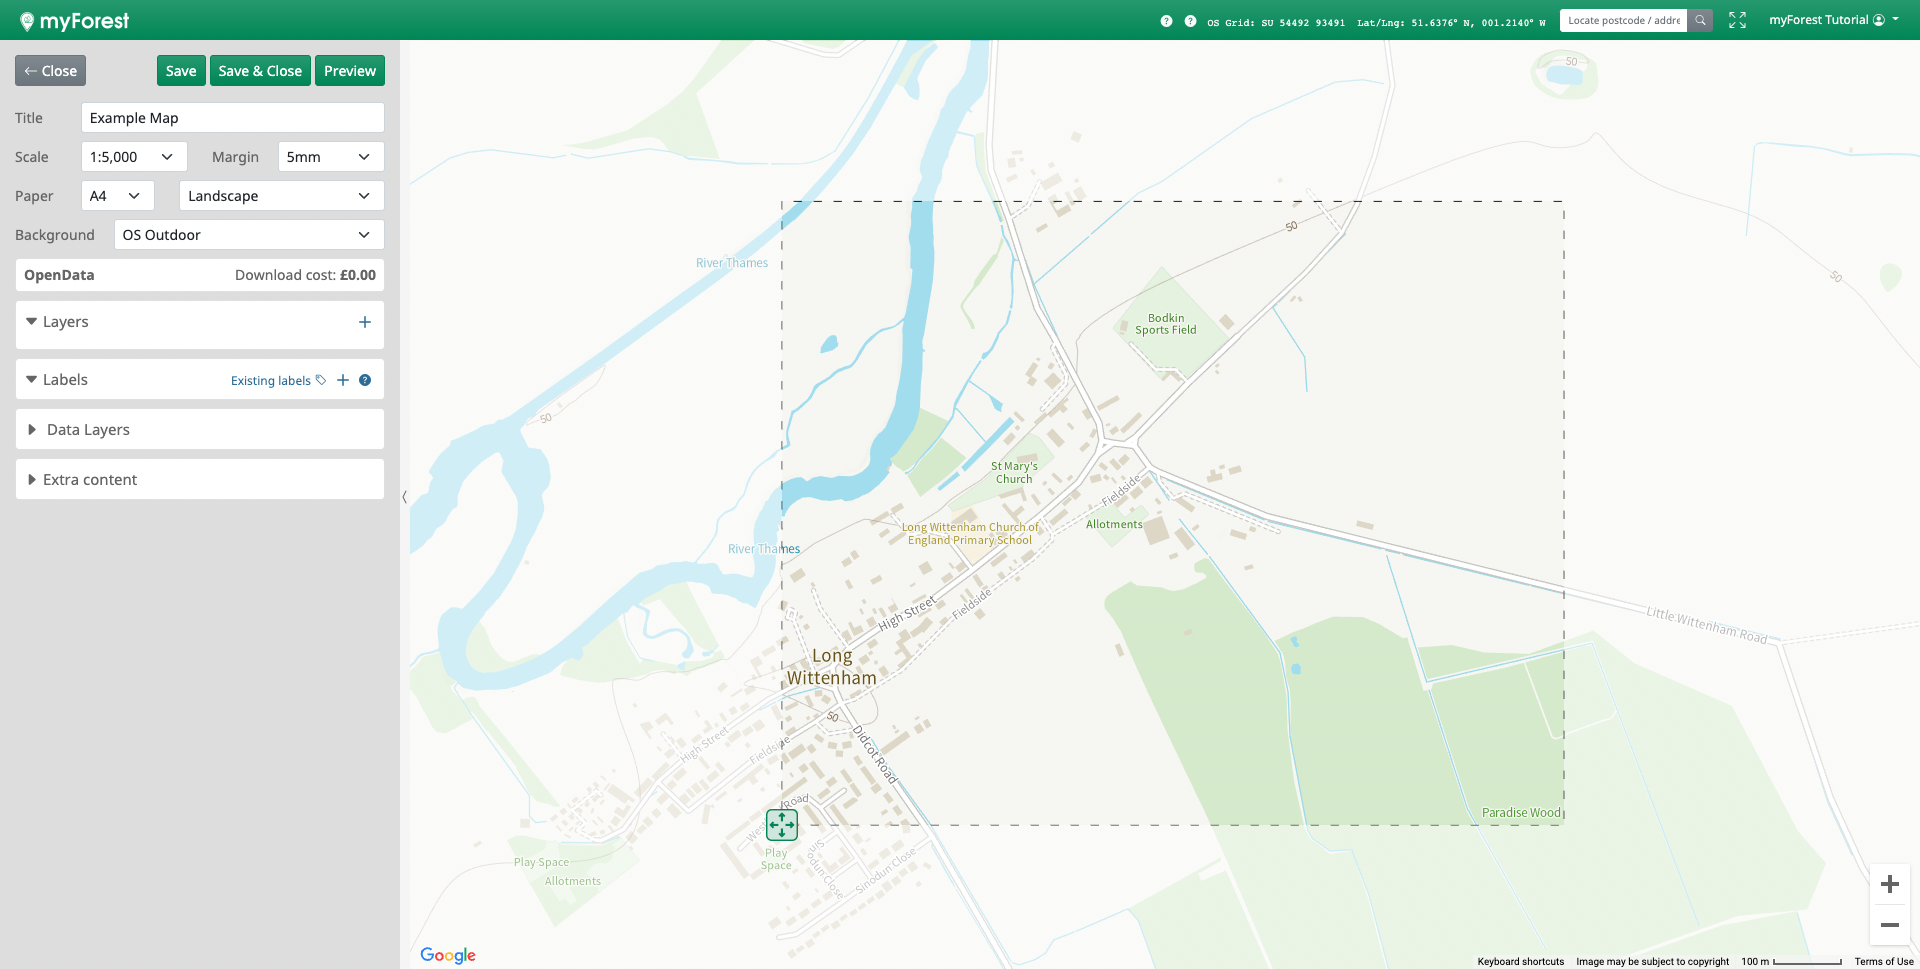This screenshot has width=1920, height=969.
Task: Open the Existing labels link
Action: coord(271,381)
